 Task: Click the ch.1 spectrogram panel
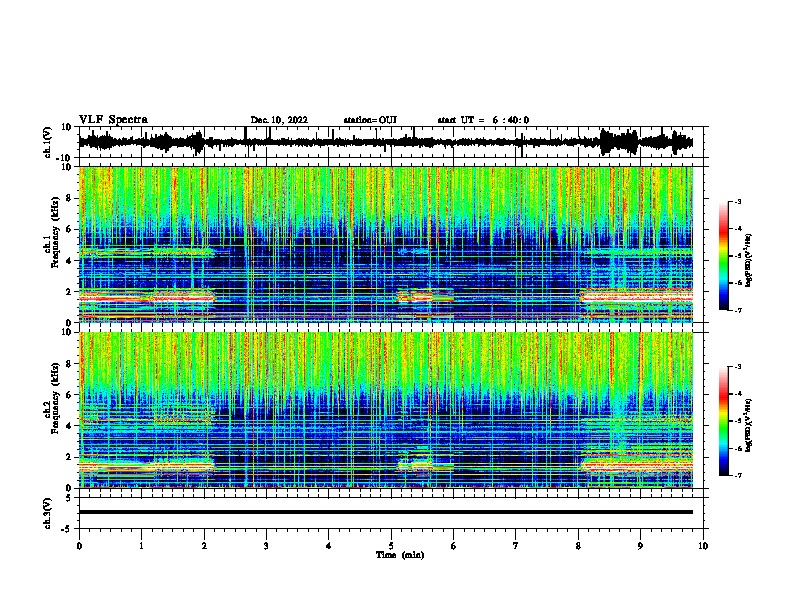point(386,244)
